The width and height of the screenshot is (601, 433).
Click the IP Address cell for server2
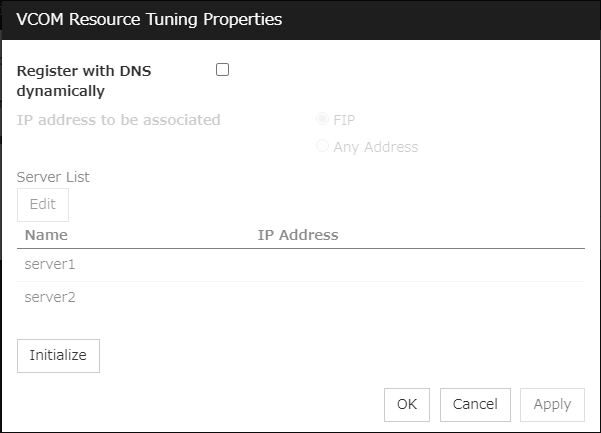400,297
